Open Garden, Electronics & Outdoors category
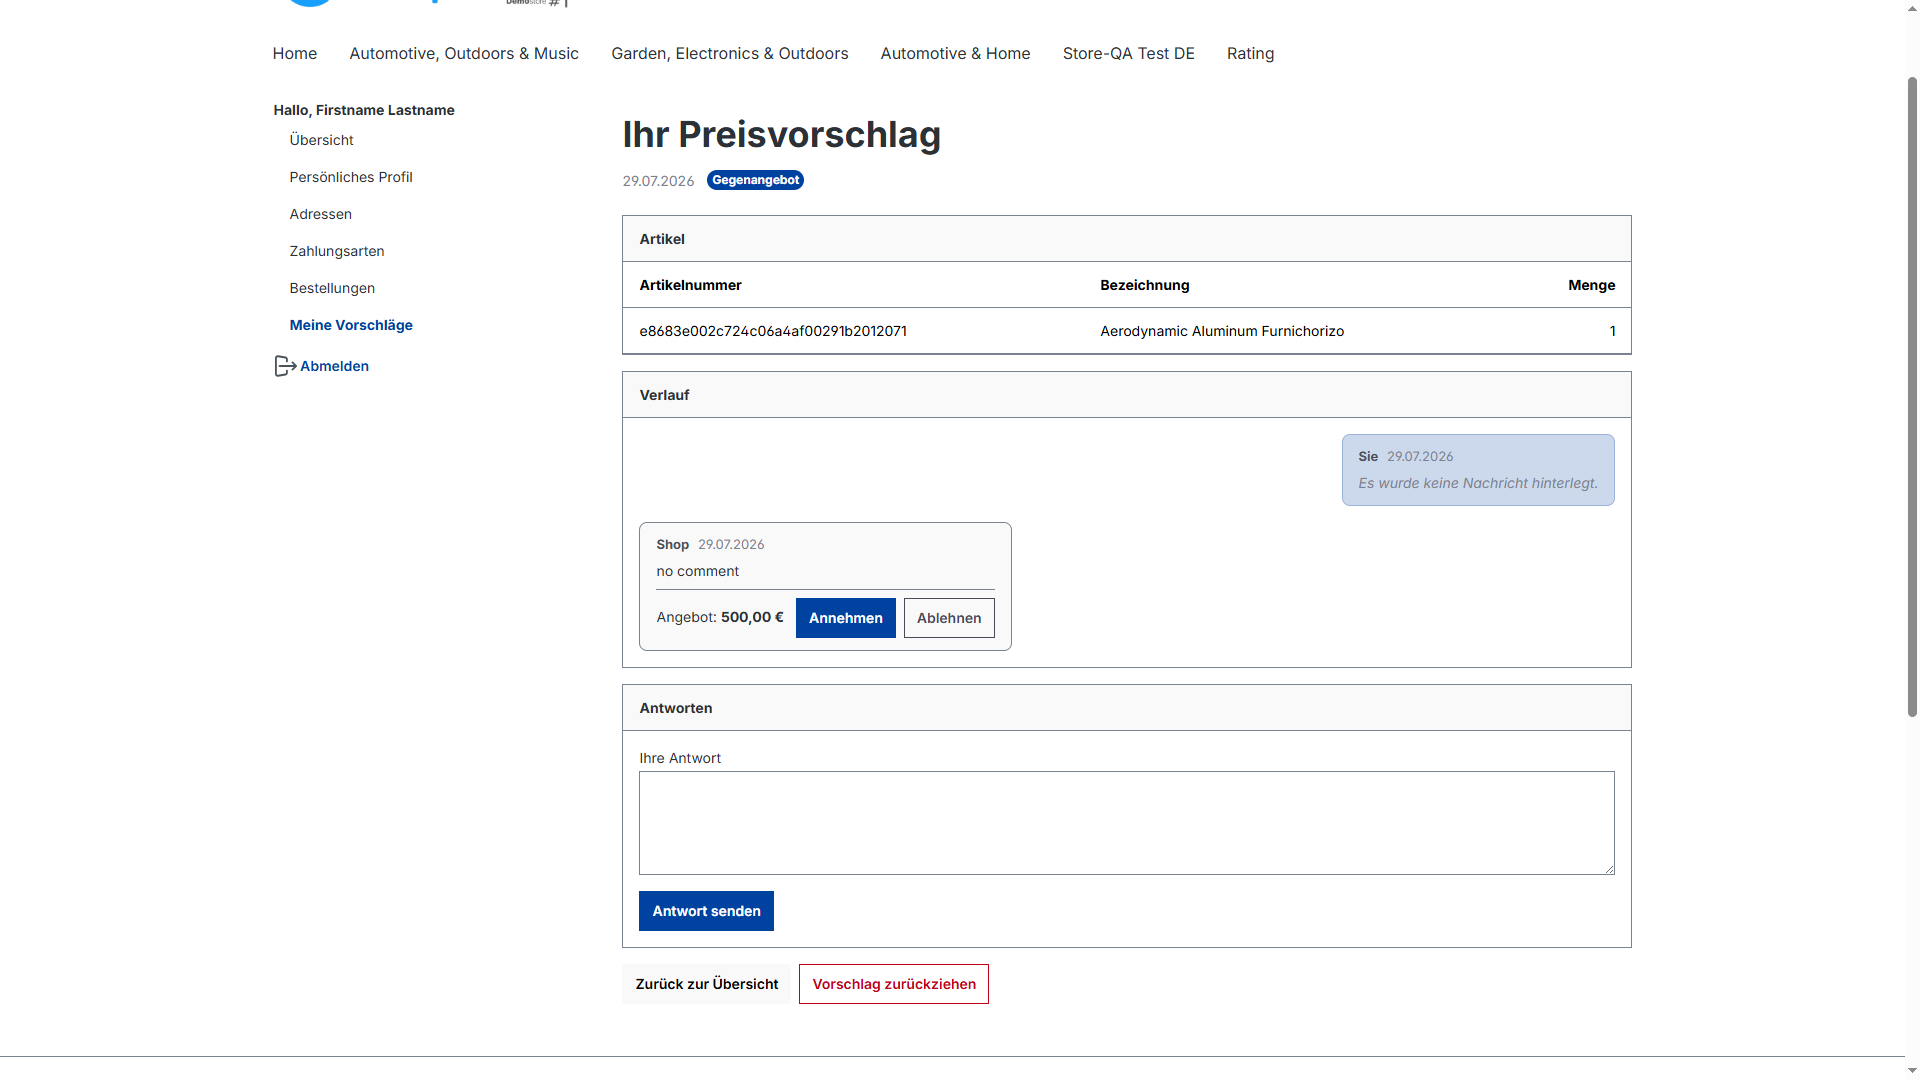 pyautogui.click(x=730, y=54)
